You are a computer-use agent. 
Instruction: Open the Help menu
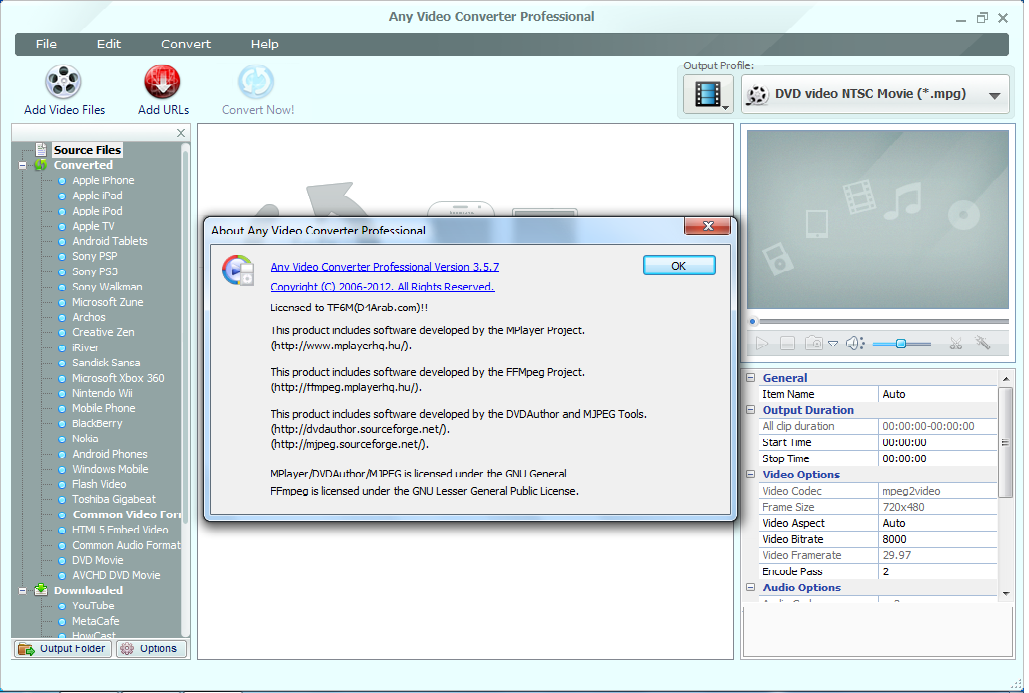pyautogui.click(x=264, y=44)
